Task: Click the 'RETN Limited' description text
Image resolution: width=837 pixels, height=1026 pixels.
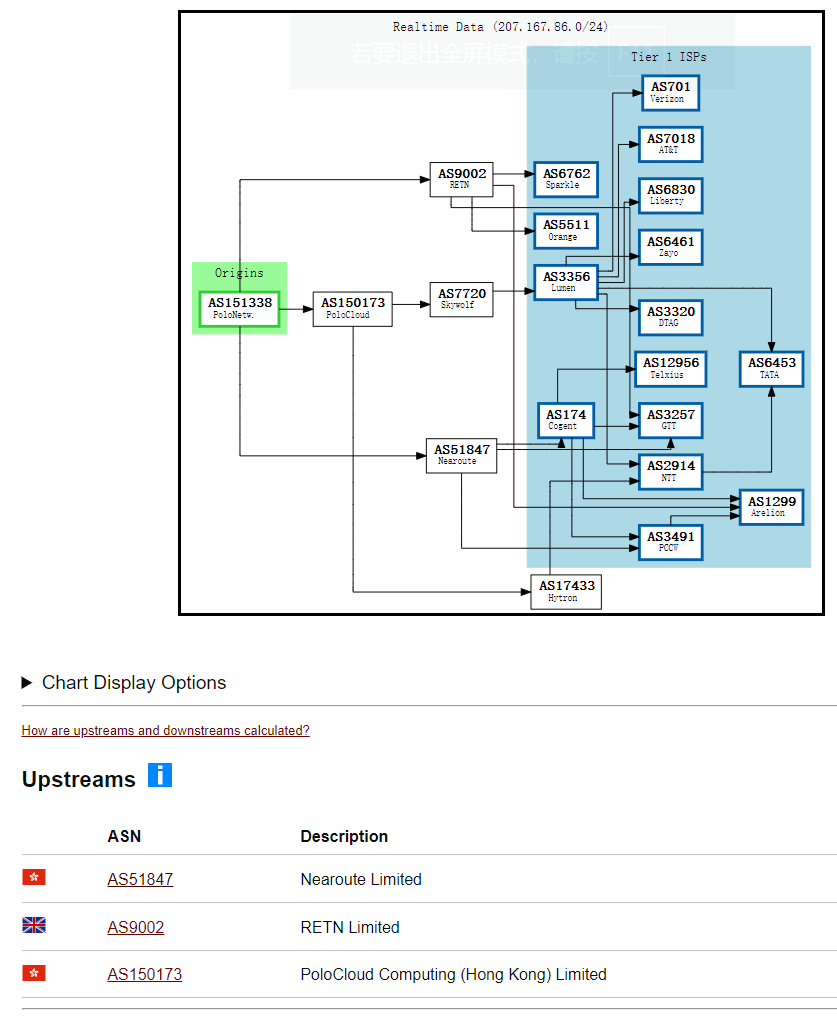Action: pyautogui.click(x=349, y=927)
